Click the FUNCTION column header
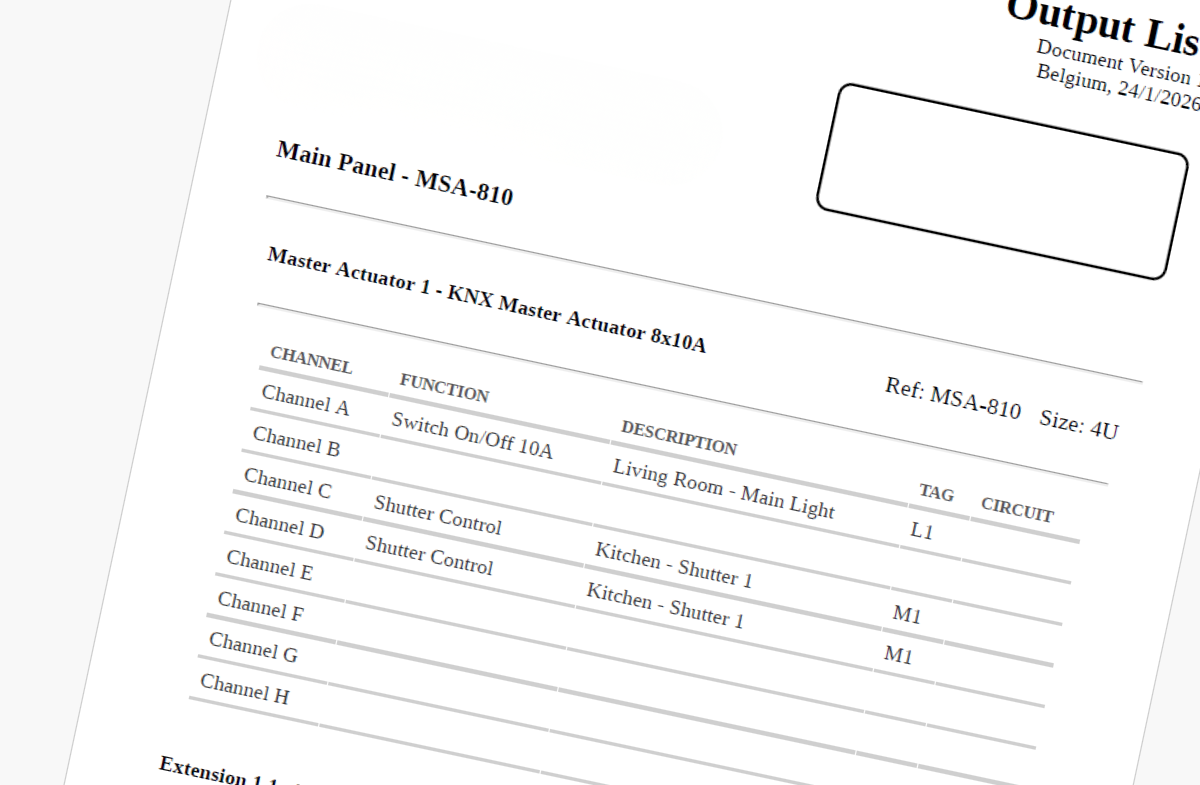Image resolution: width=1200 pixels, height=785 pixels. click(x=444, y=387)
